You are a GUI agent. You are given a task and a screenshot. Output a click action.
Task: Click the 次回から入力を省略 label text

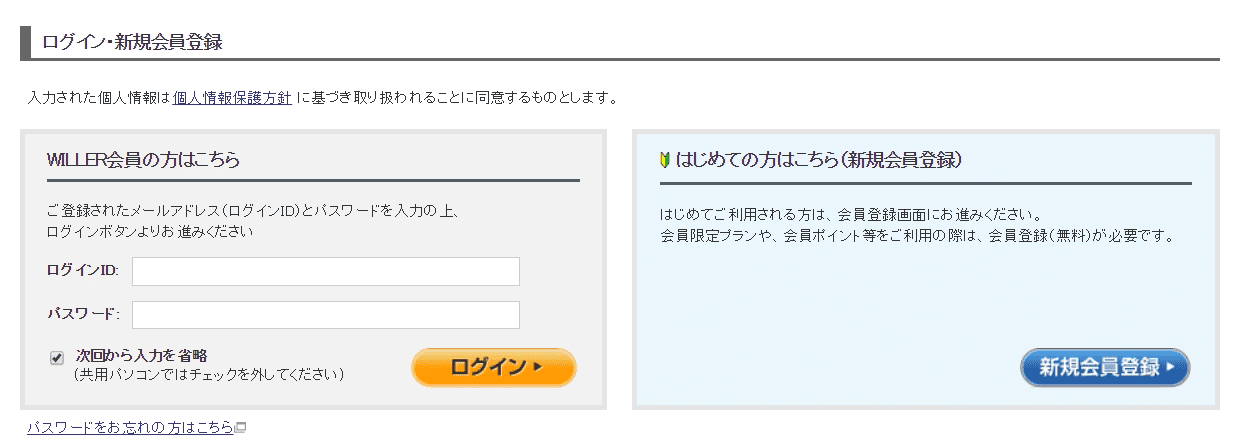click(x=141, y=355)
